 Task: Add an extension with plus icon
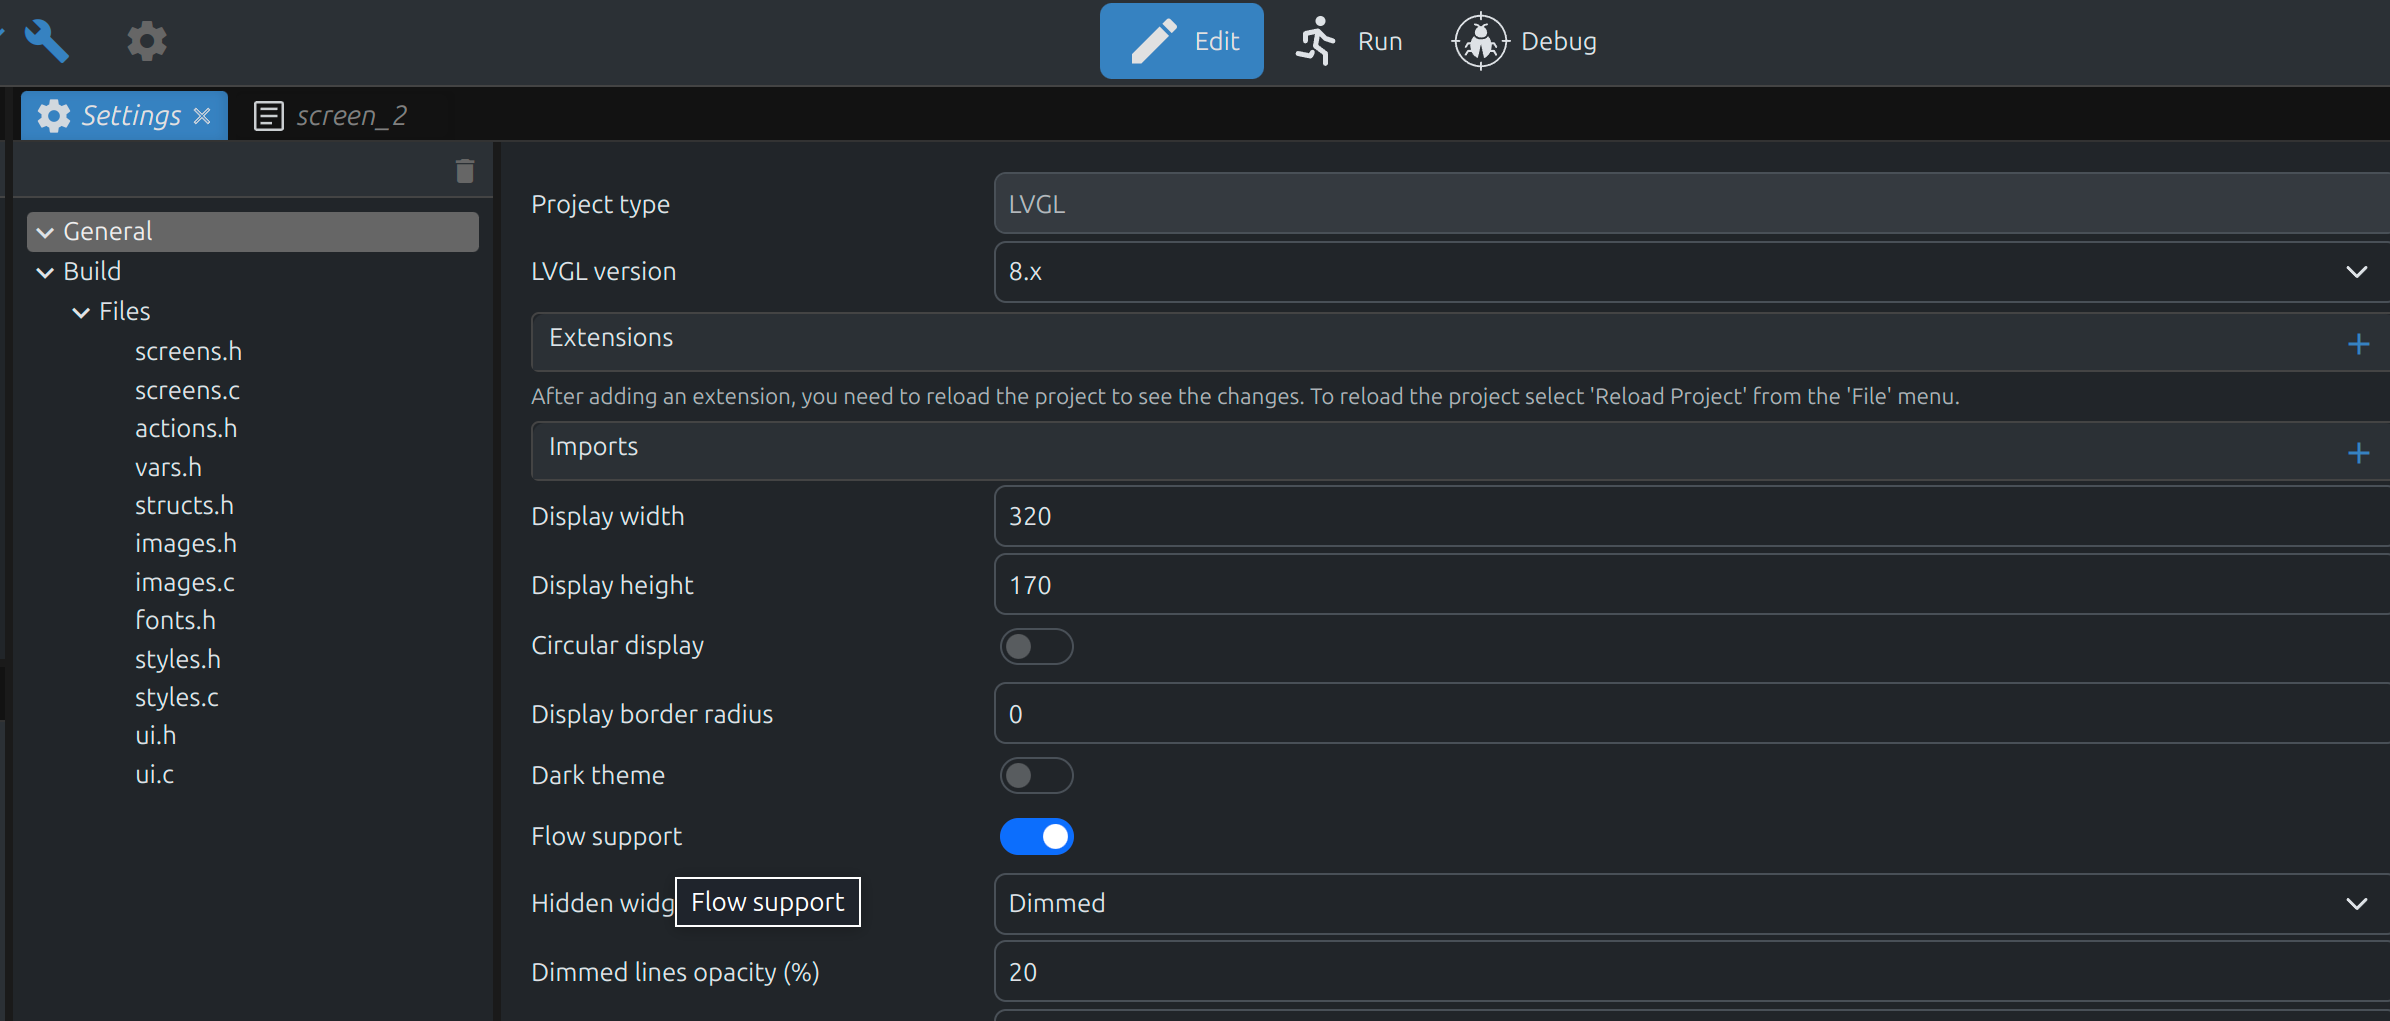pyautogui.click(x=2358, y=344)
